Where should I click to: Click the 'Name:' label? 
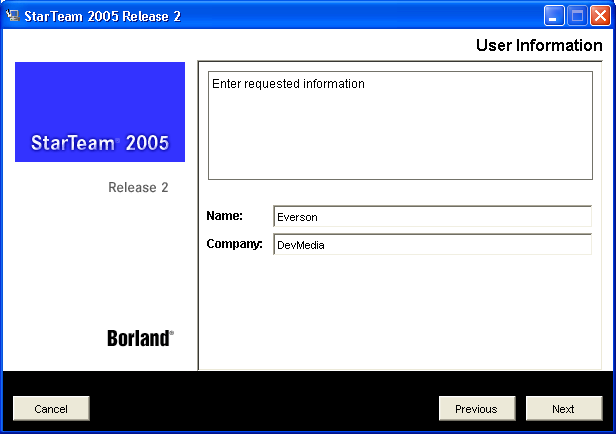tap(224, 216)
